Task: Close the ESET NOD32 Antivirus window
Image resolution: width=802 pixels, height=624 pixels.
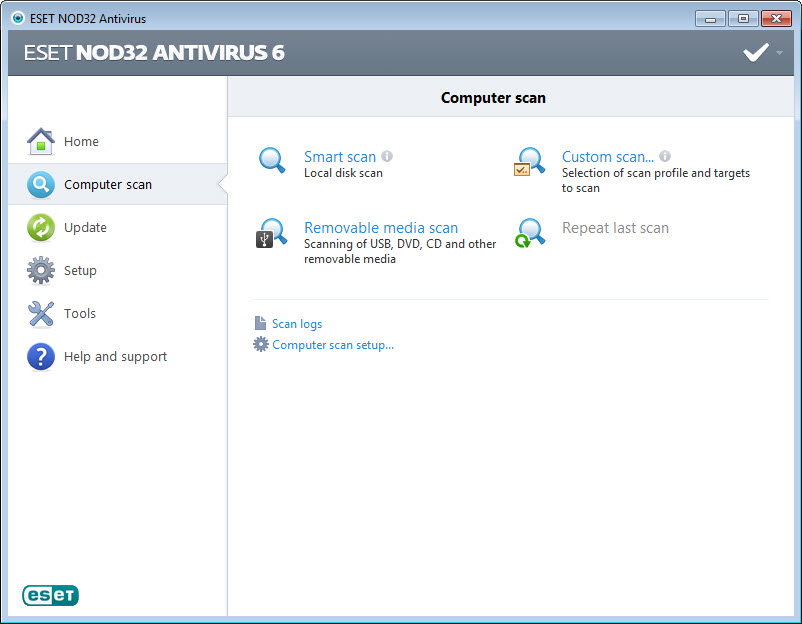Action: click(776, 19)
